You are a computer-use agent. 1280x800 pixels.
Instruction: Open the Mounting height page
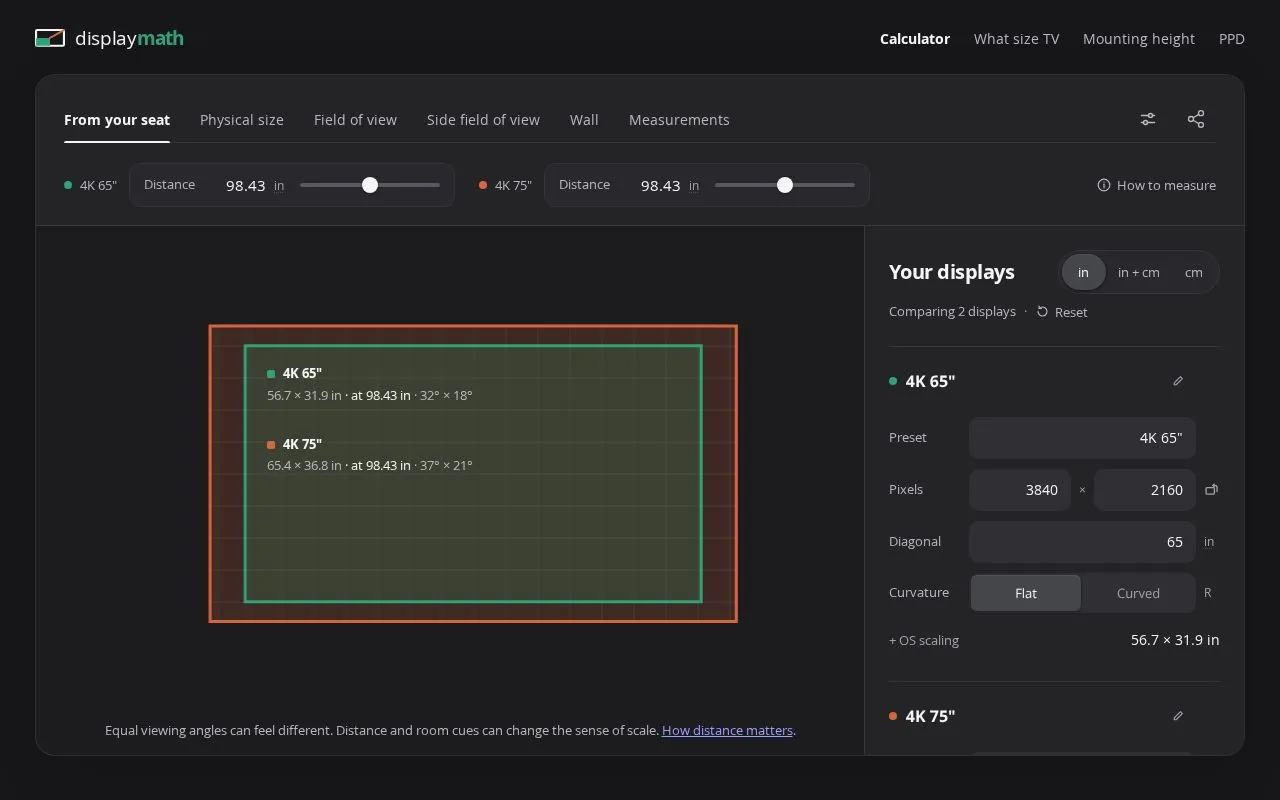[1139, 39]
